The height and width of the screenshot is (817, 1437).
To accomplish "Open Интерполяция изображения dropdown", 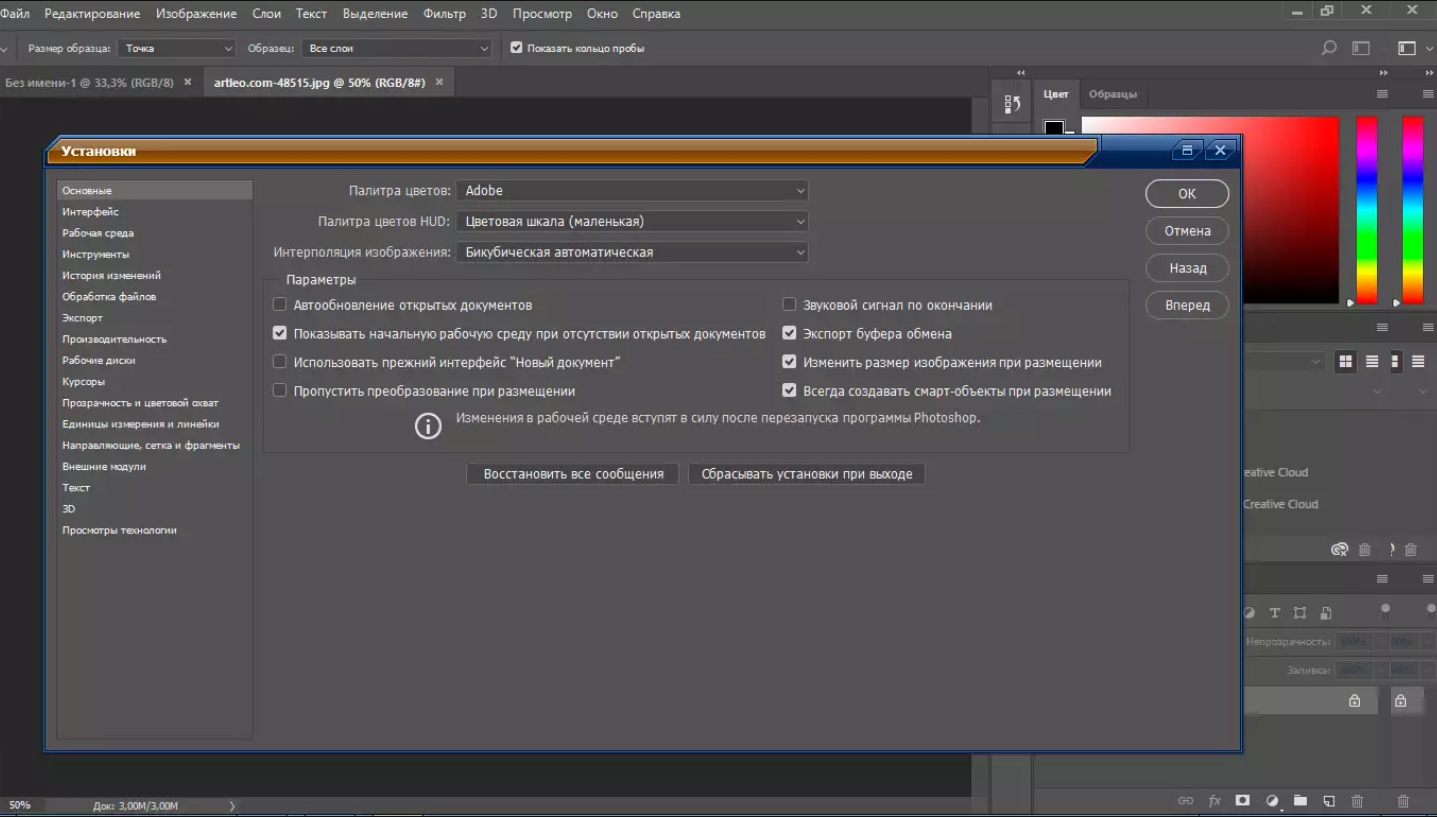I will (x=632, y=252).
